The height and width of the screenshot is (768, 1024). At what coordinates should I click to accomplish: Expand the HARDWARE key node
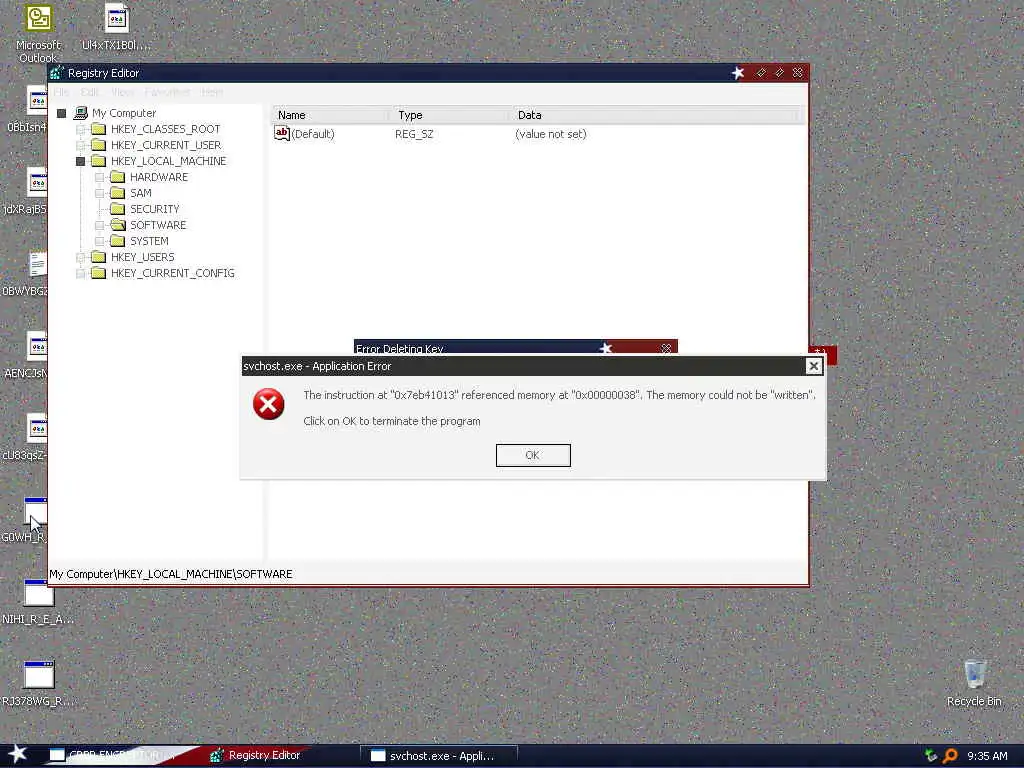click(x=99, y=177)
